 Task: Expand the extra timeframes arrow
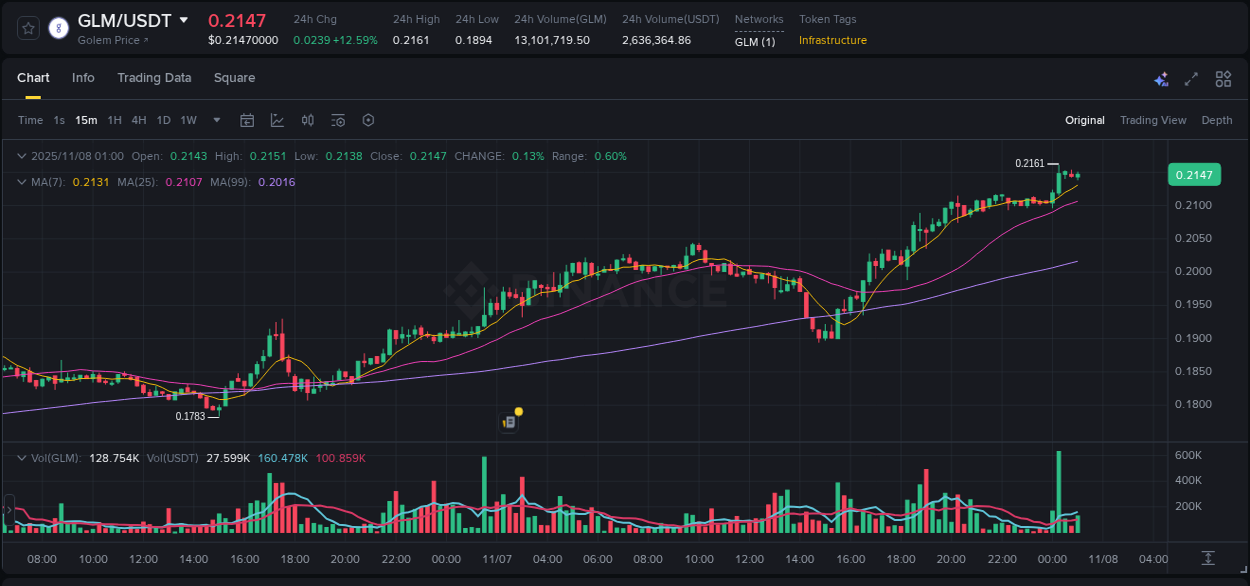[x=215, y=120]
